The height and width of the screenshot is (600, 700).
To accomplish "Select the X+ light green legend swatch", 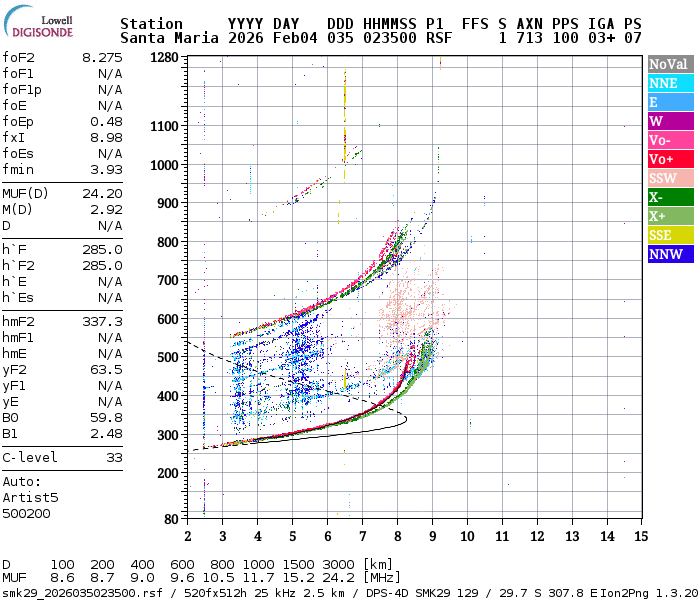I will [671, 216].
